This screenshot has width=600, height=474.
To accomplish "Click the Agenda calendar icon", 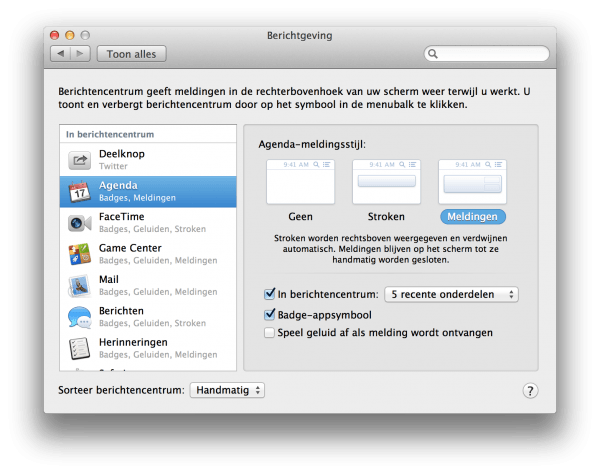I will [80, 191].
